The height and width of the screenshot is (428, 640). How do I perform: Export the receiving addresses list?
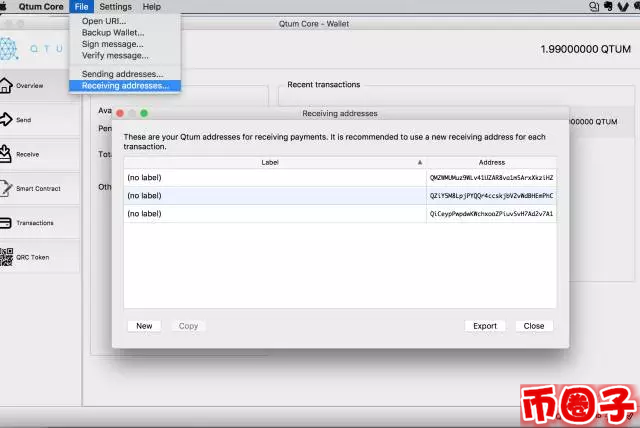(x=485, y=326)
